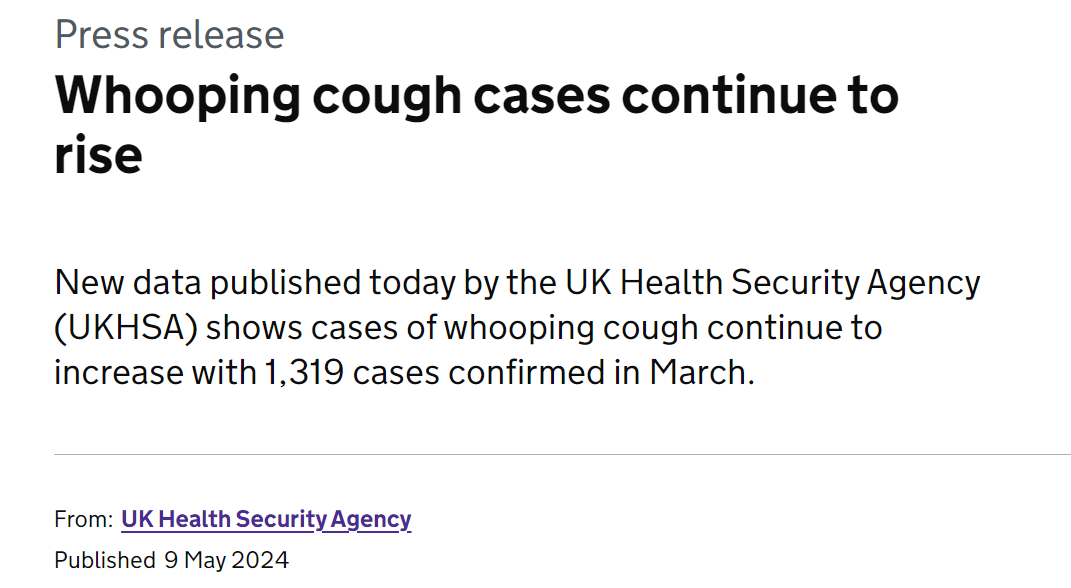The image size is (1071, 588).
Task: Click the horizontal divider line below the summary
Action: pos(562,455)
